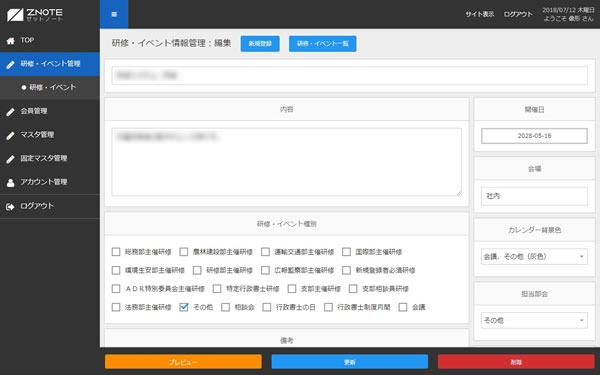Screen dimensions: 600x375
Task: Click サイト表示 link in header
Action: click(x=479, y=14)
